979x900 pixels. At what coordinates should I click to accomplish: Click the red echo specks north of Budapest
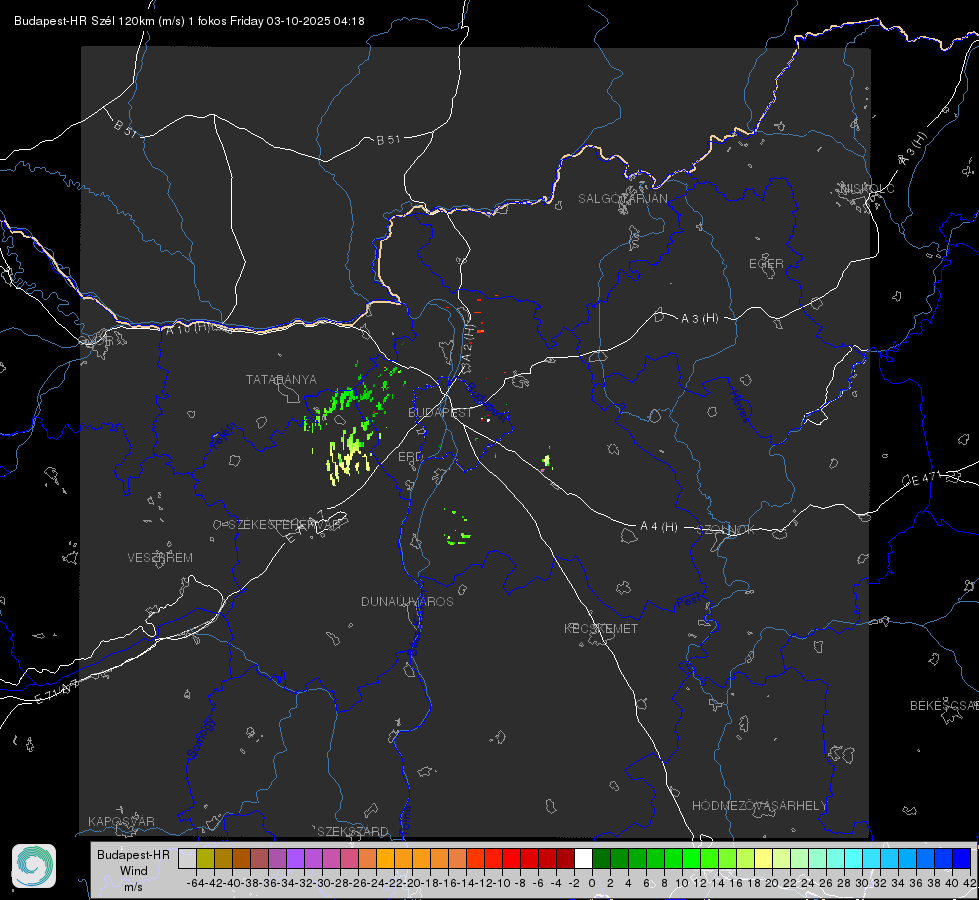480,316
